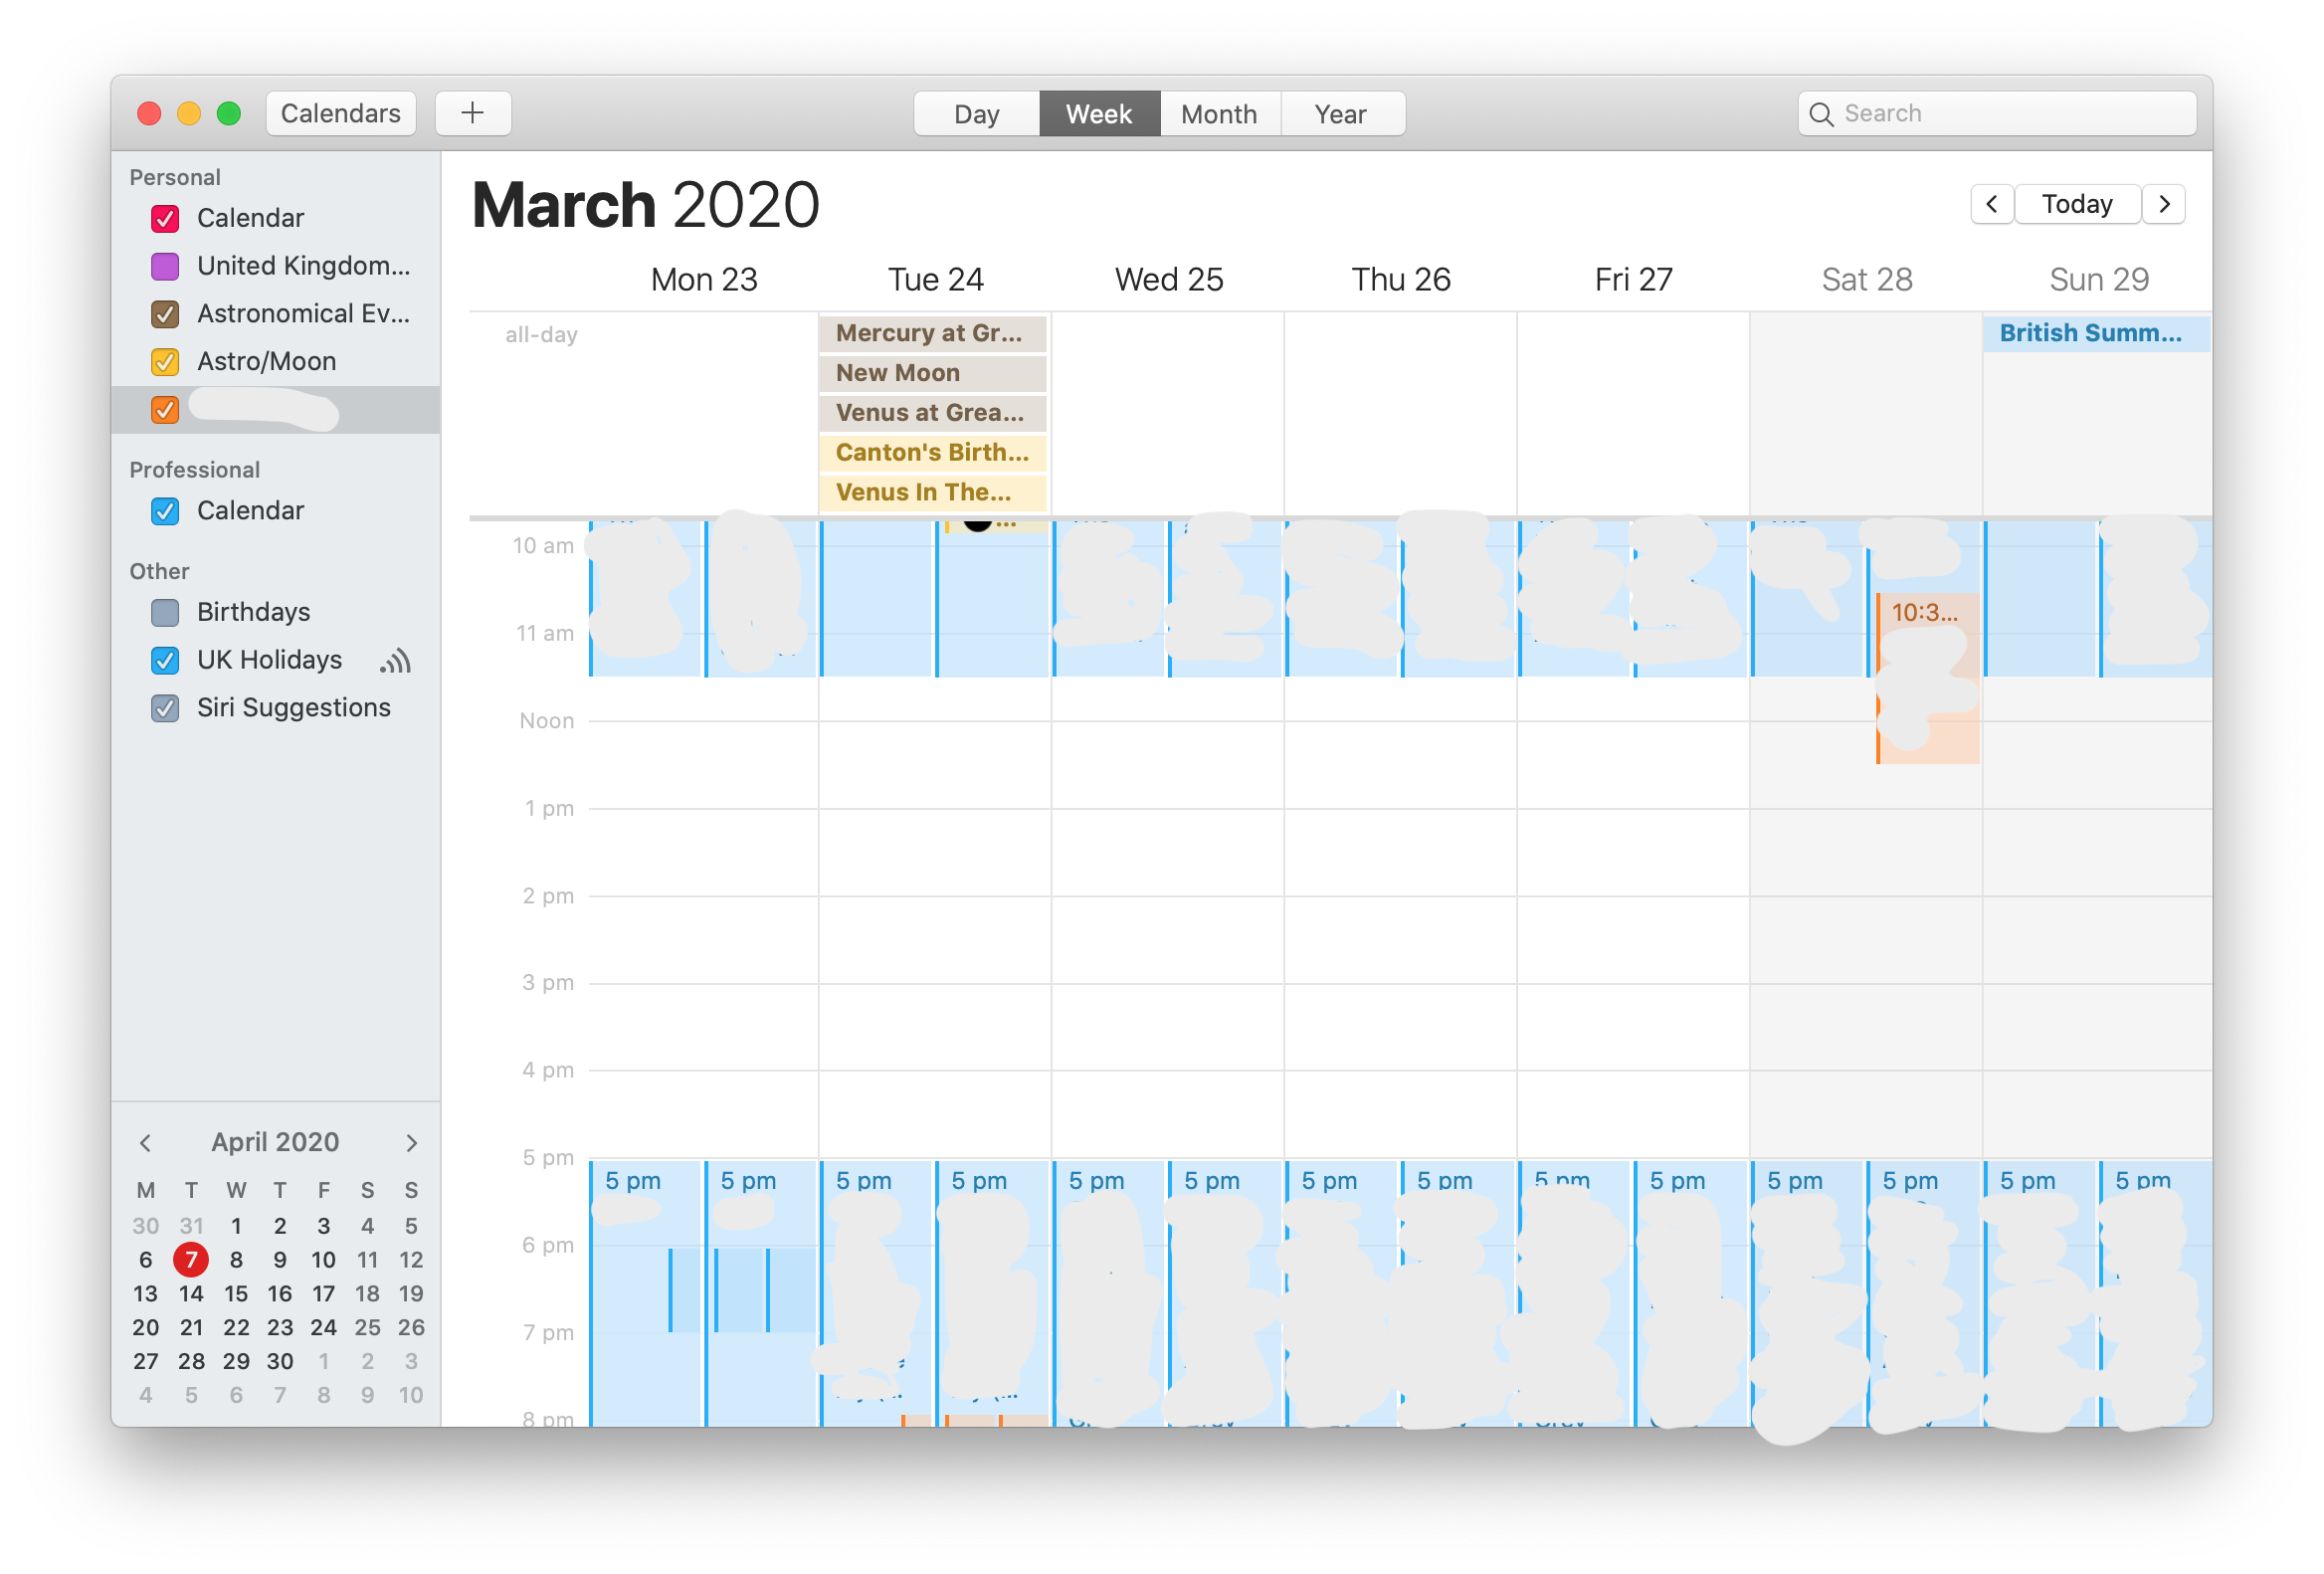
Task: Switch to Month view
Action: point(1219,114)
